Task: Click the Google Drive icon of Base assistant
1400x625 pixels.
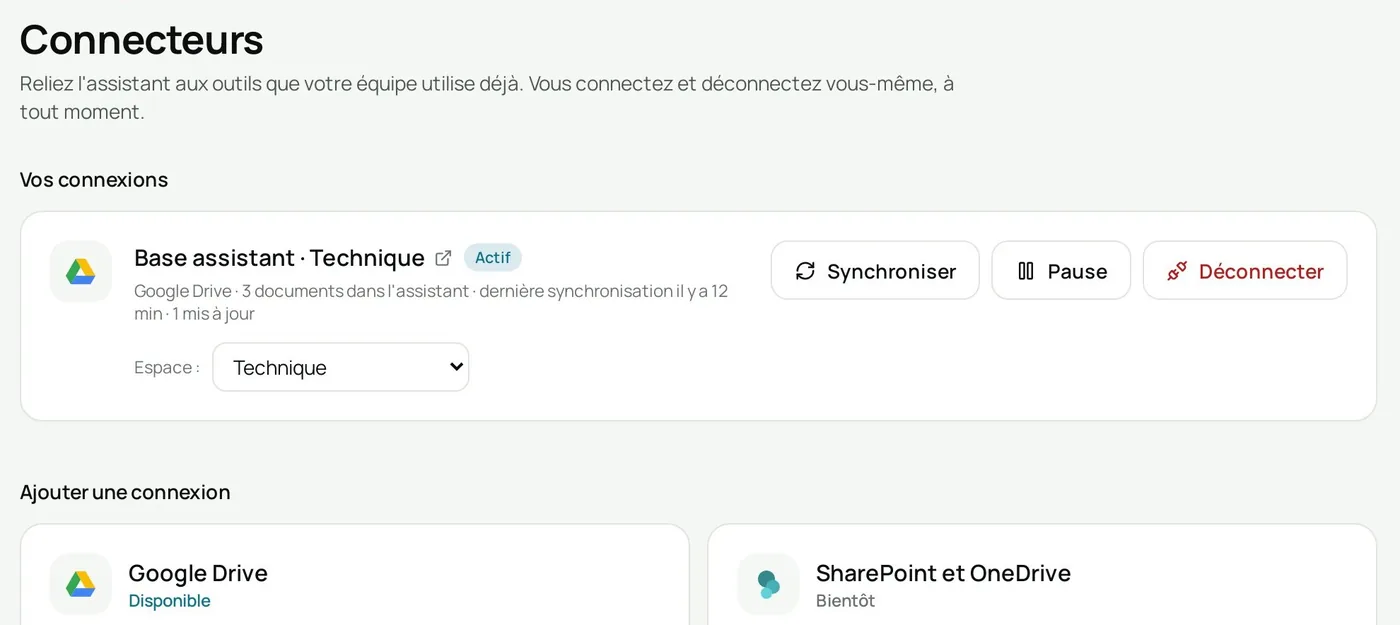Action: [x=81, y=271]
